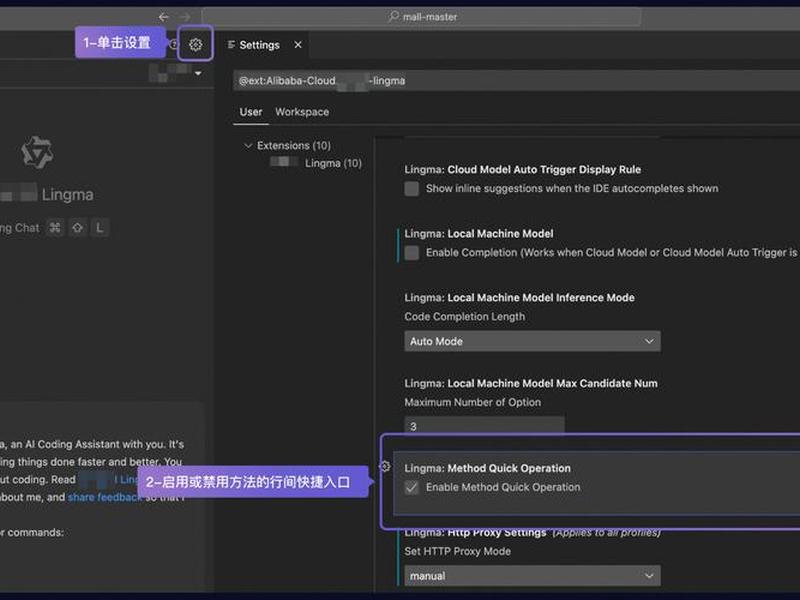The image size is (800, 600).
Task: Click the L key shortcut badge
Action: pyautogui.click(x=100, y=228)
